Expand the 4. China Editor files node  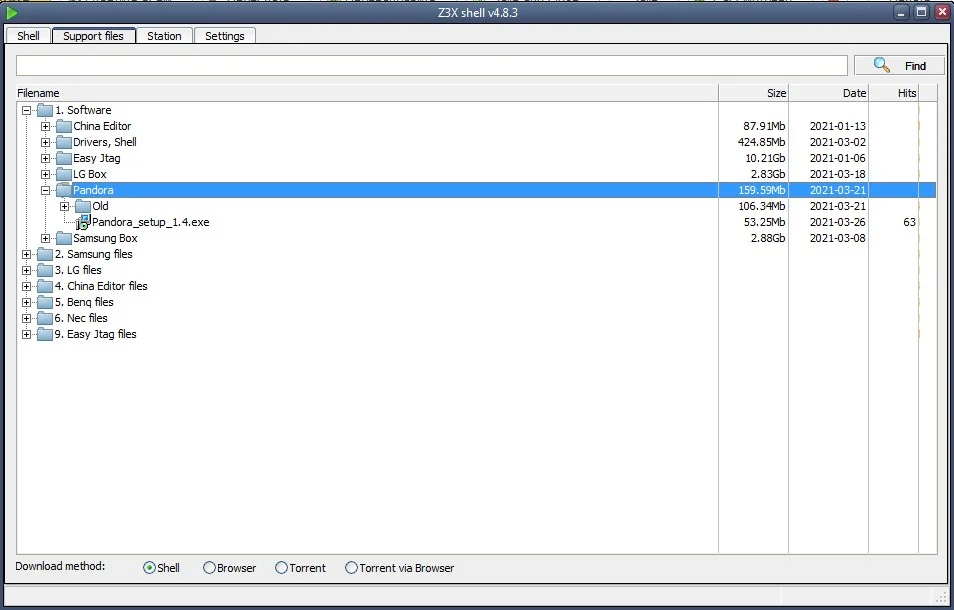(x=27, y=286)
